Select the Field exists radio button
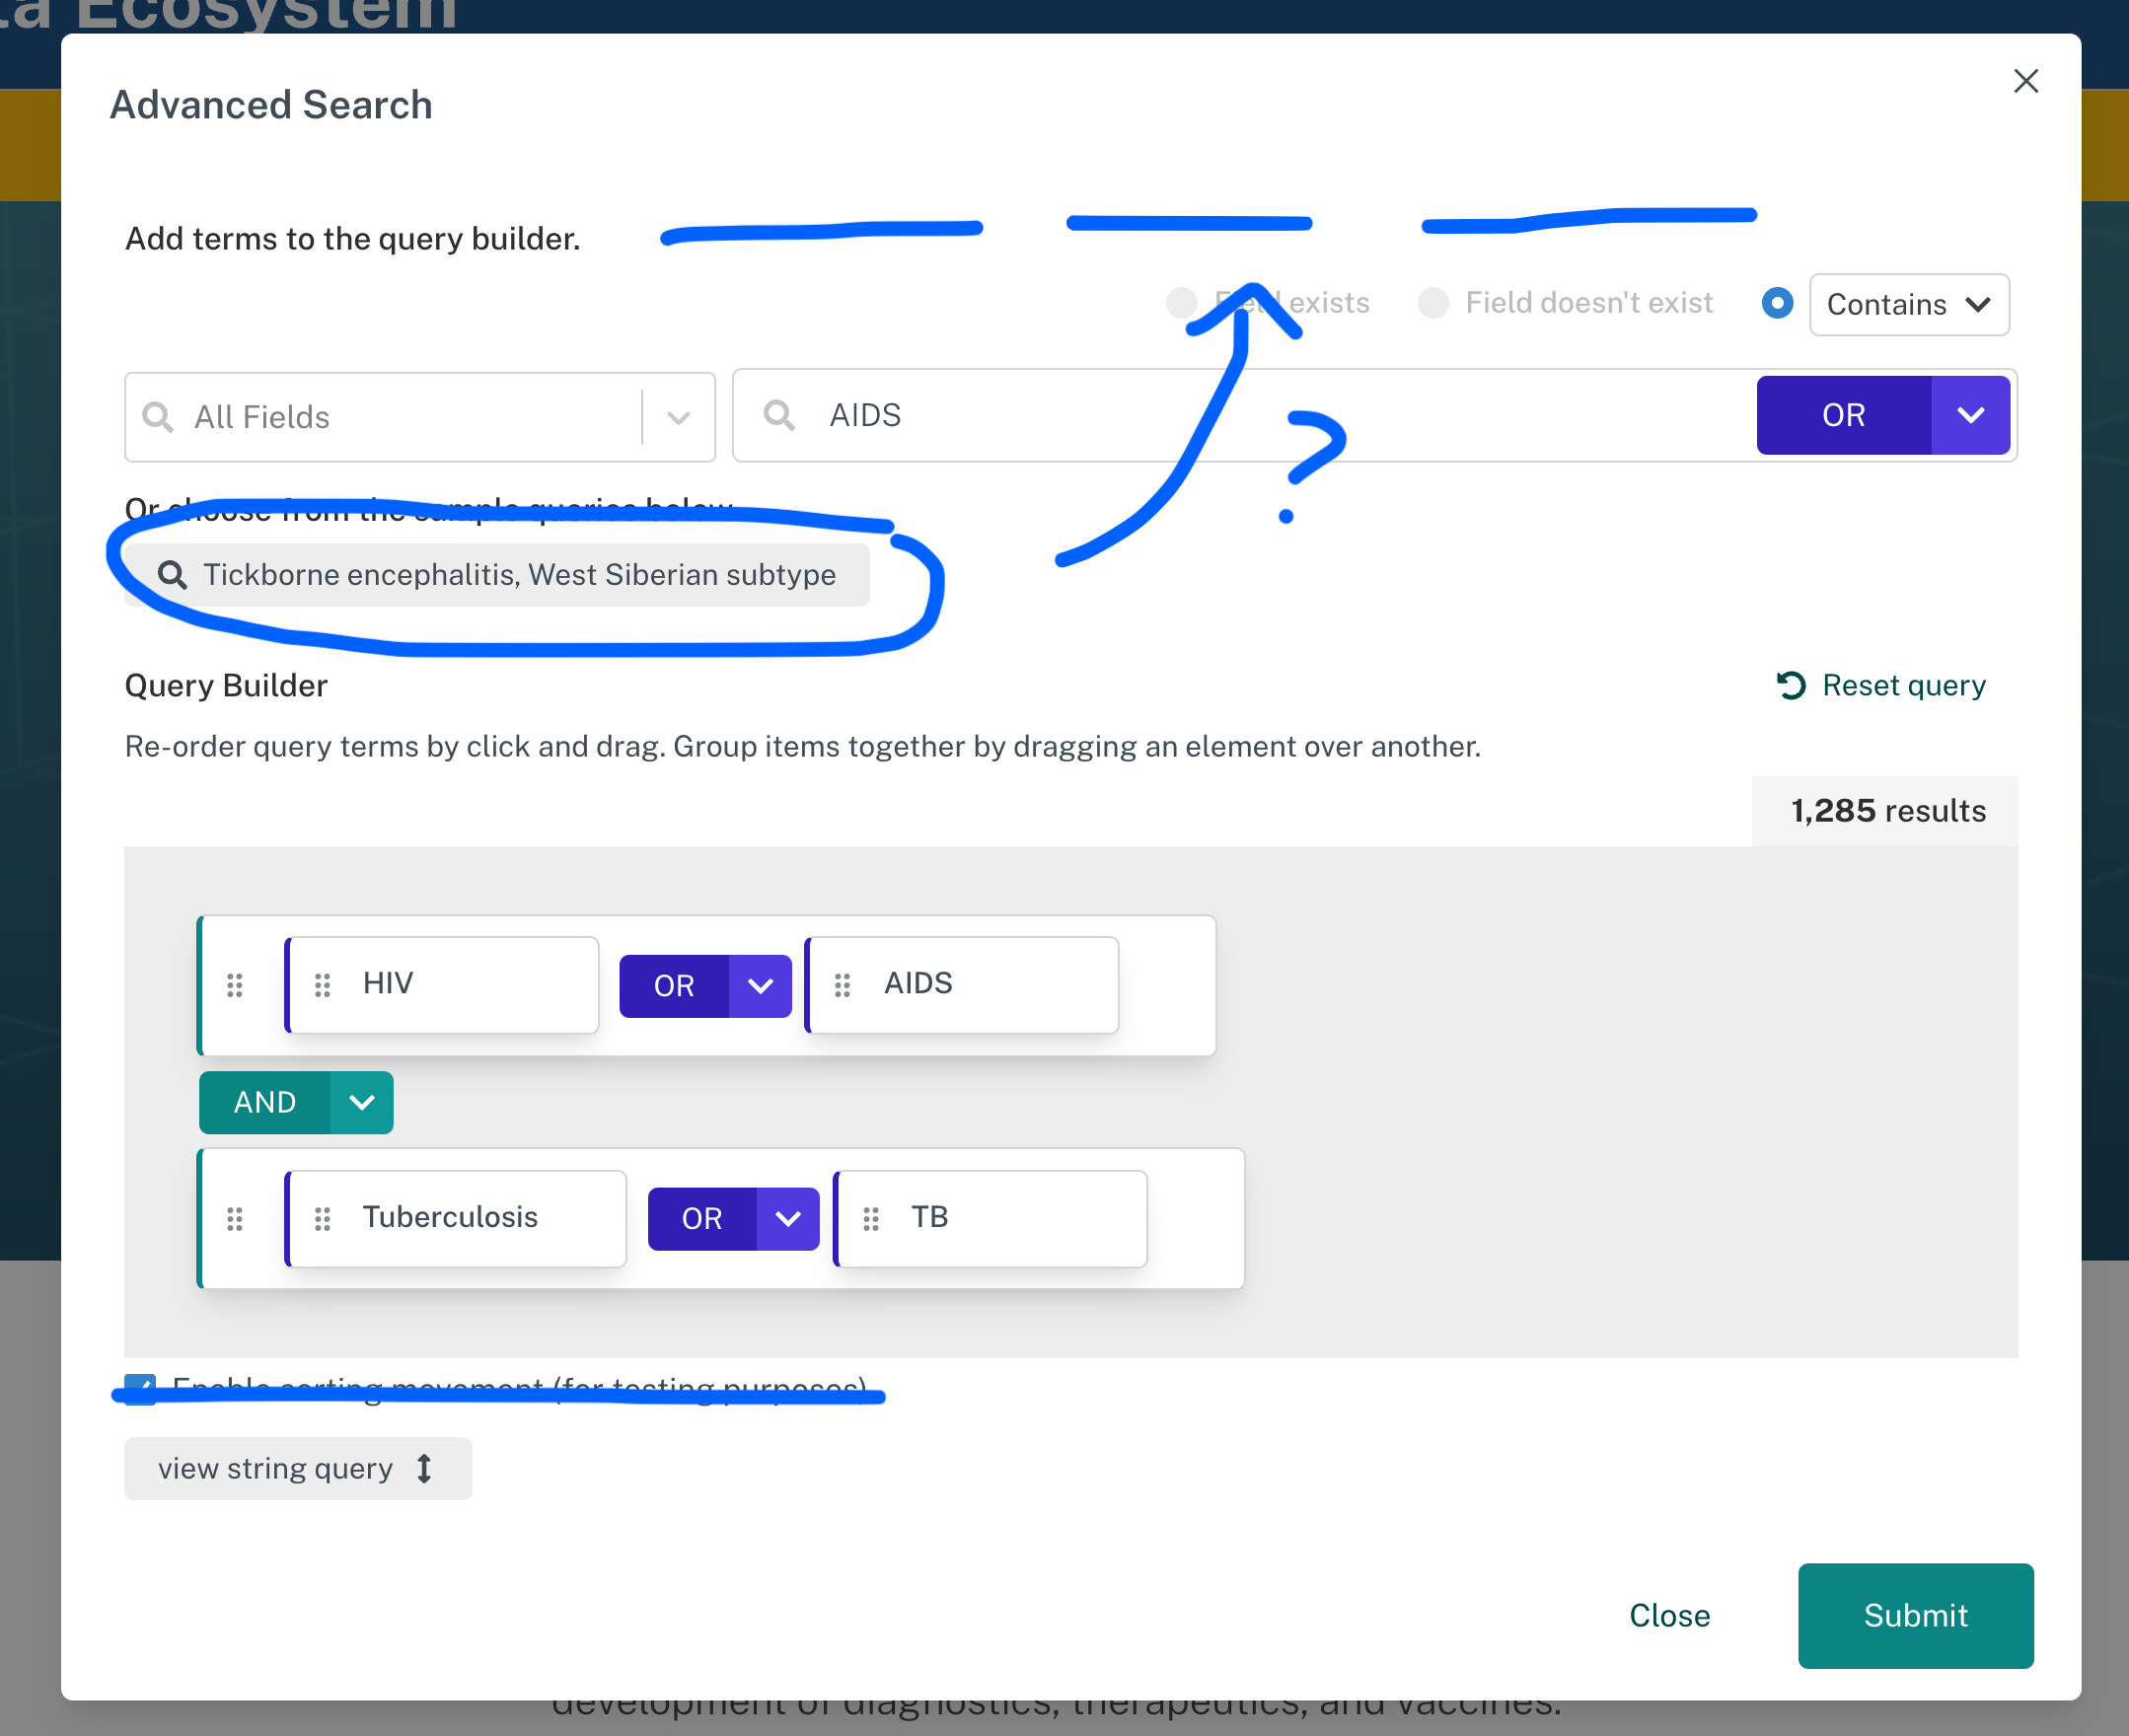 pyautogui.click(x=1182, y=303)
